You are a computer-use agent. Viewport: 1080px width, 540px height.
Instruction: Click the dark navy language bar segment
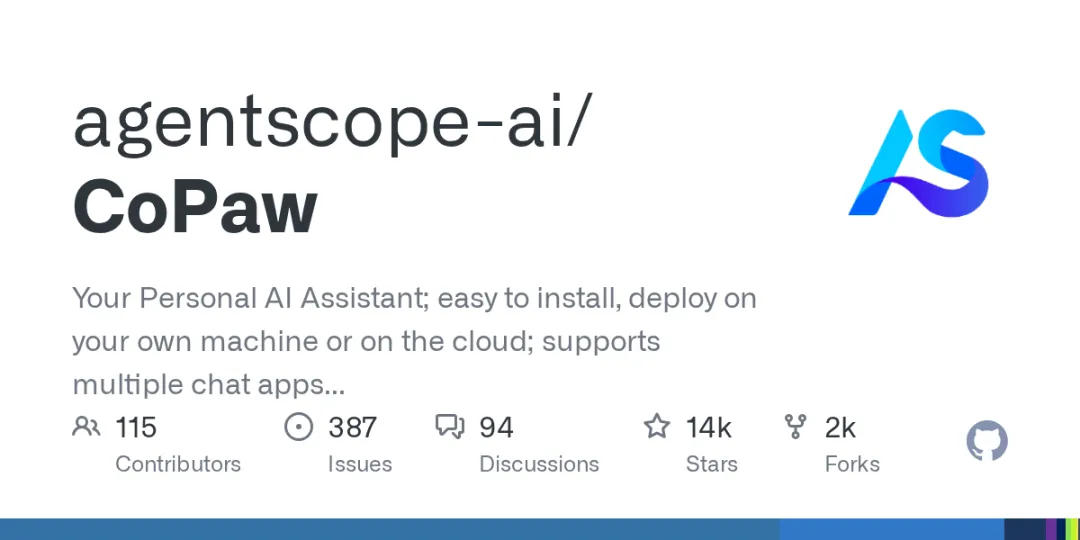1025,530
